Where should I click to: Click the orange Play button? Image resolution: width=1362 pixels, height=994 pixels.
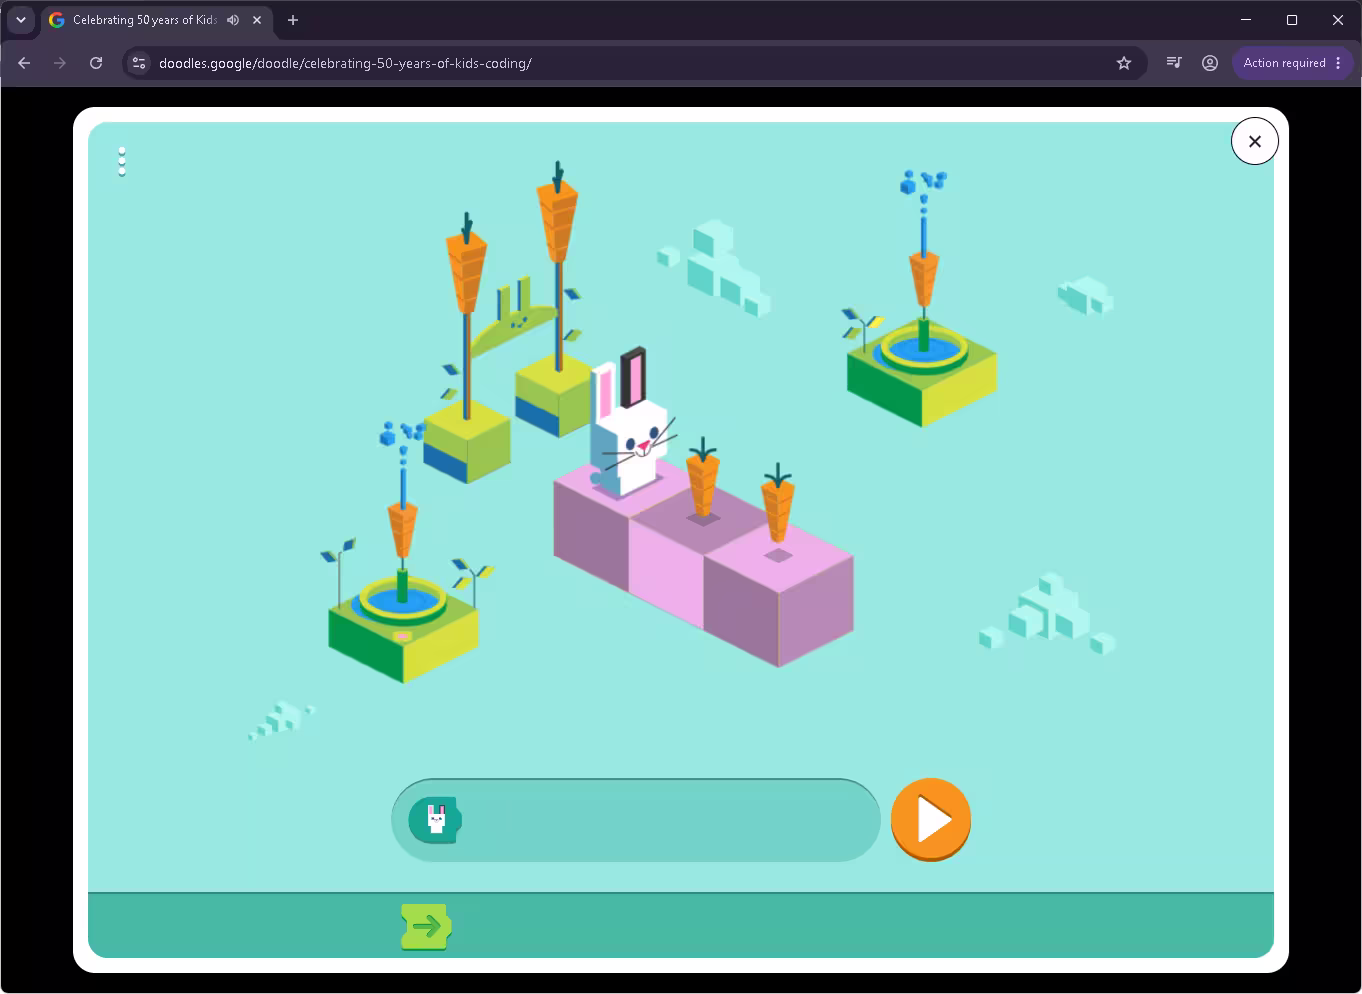pyautogui.click(x=931, y=819)
